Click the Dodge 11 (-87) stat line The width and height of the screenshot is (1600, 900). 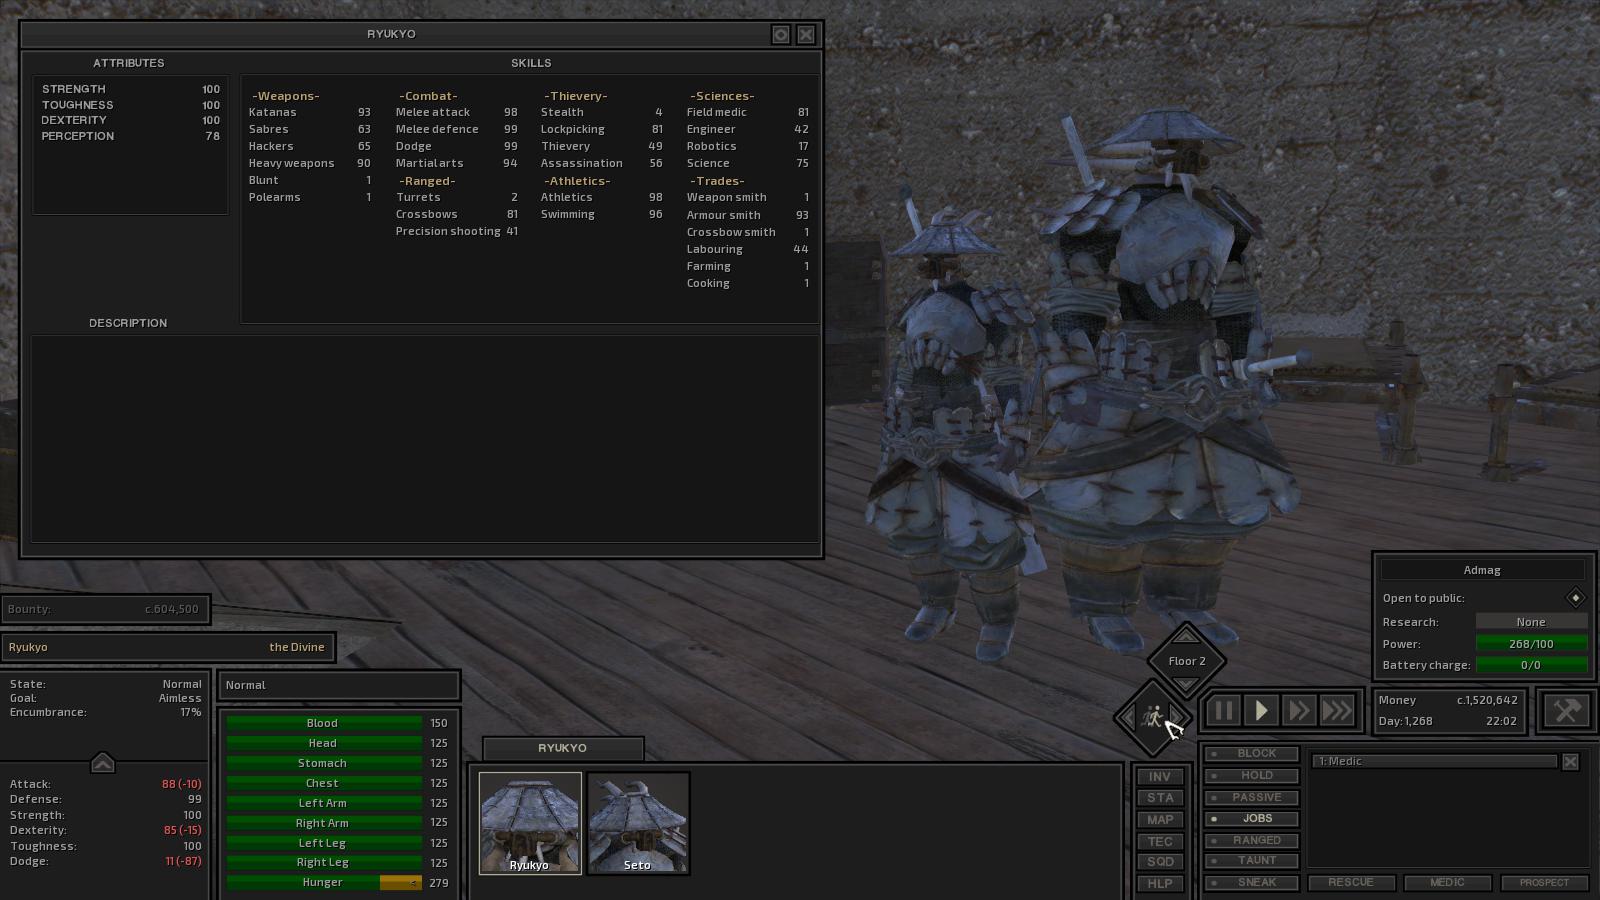click(105, 861)
